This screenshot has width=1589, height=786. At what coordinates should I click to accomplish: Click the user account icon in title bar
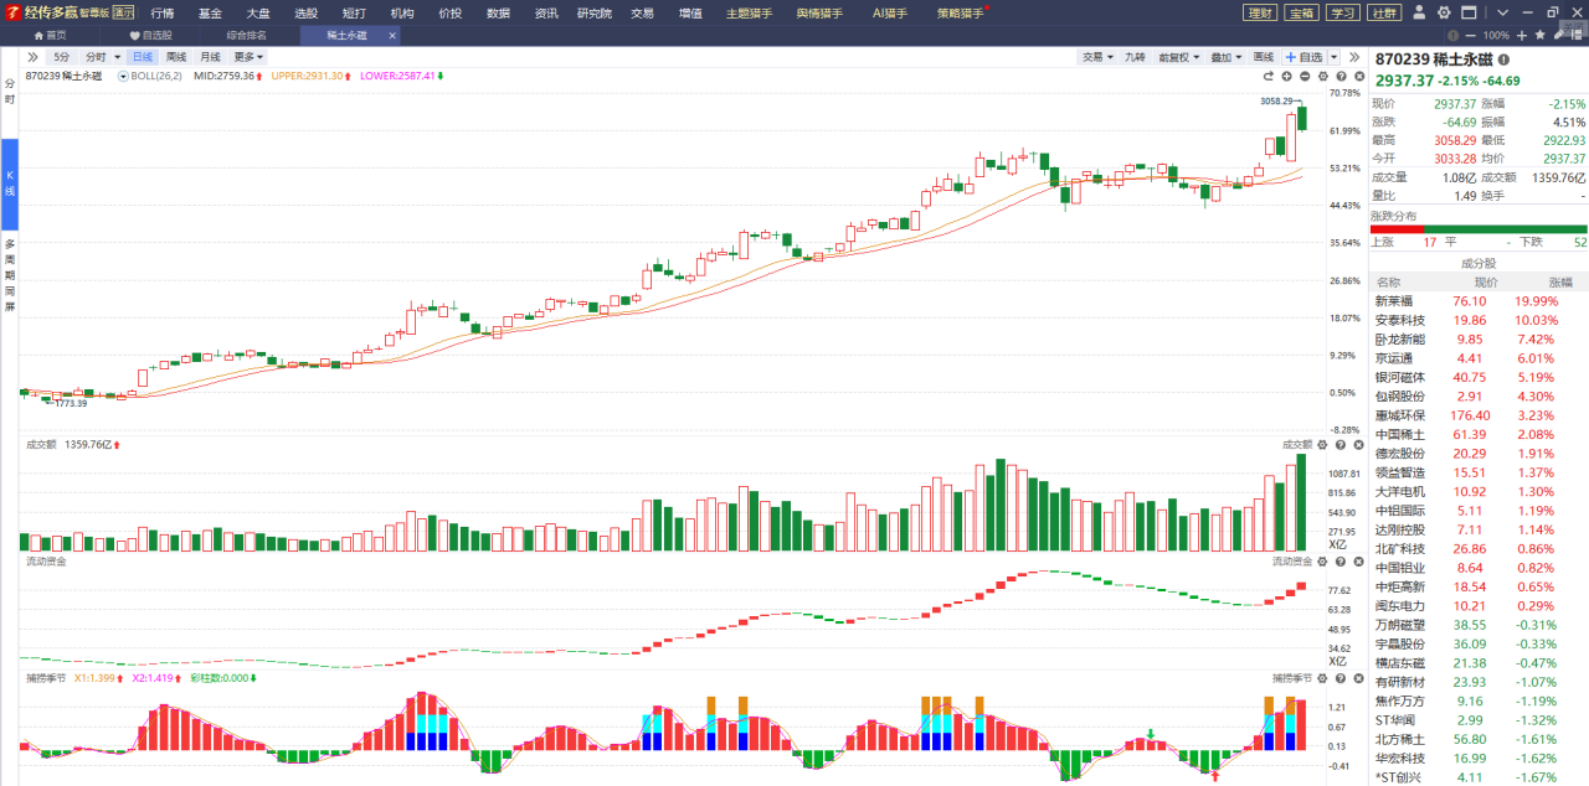pyautogui.click(x=1419, y=13)
